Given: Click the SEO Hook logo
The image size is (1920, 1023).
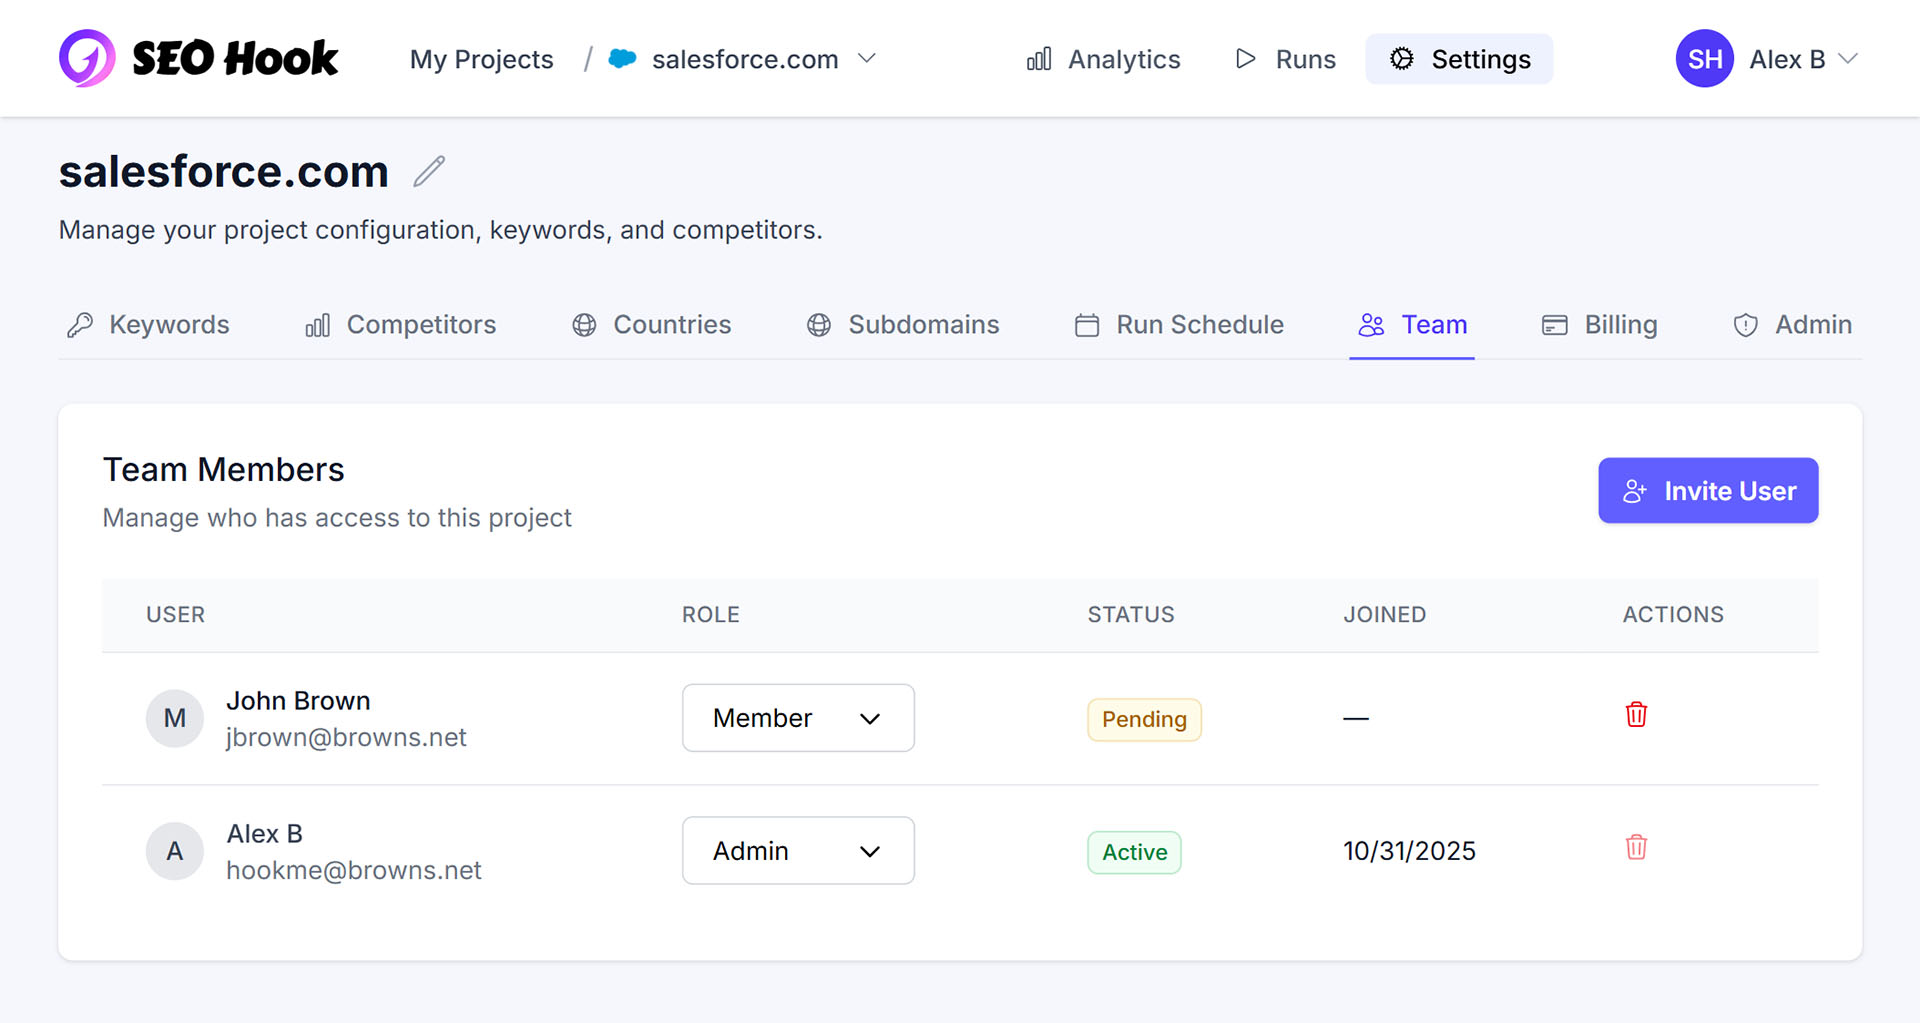Looking at the screenshot, I should pos(198,58).
